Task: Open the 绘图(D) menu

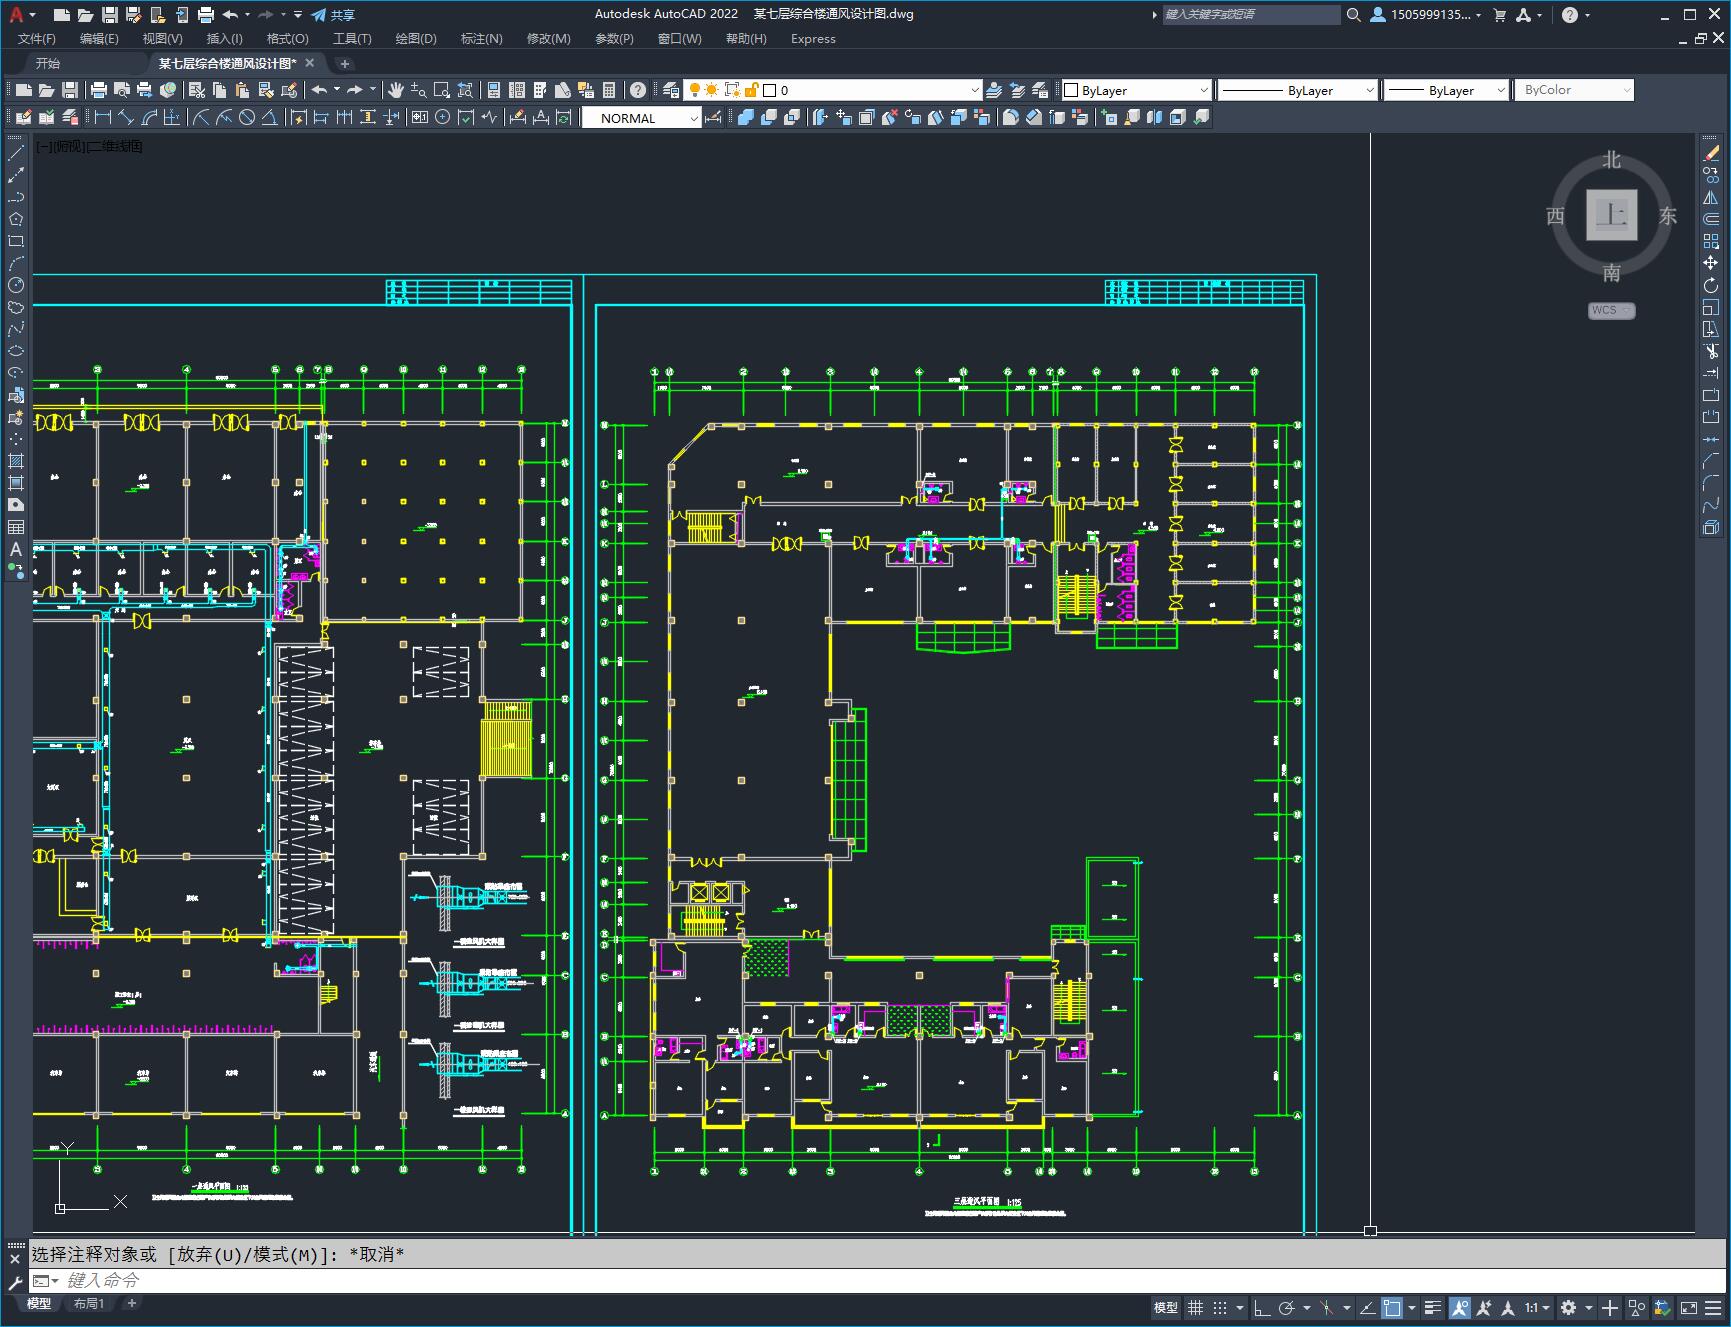Action: coord(415,39)
